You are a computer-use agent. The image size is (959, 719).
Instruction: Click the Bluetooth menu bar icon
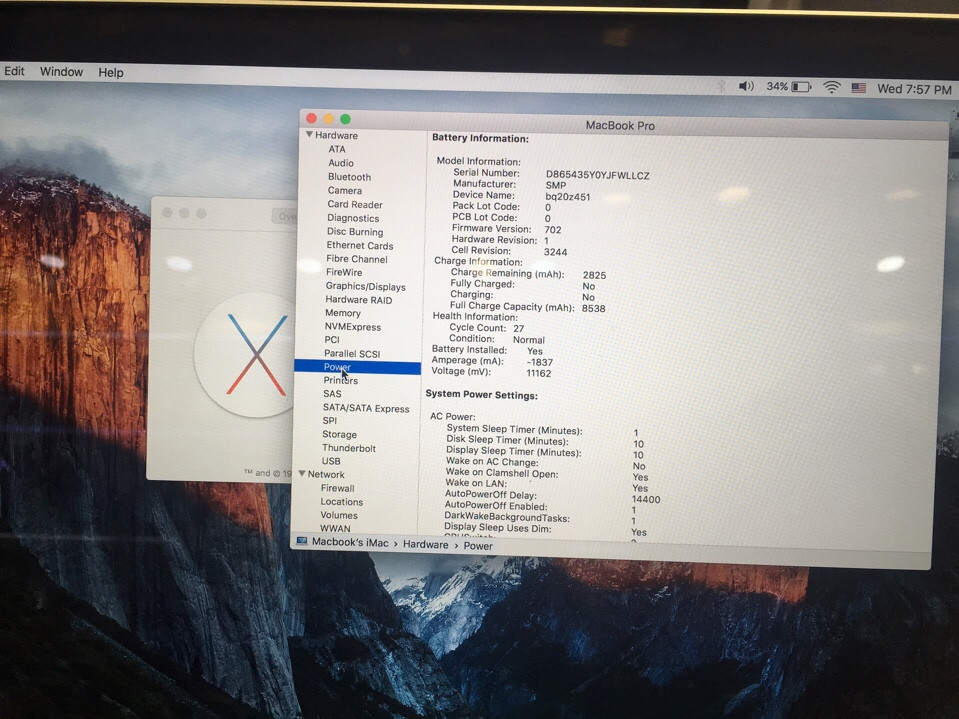pyautogui.click(x=722, y=86)
